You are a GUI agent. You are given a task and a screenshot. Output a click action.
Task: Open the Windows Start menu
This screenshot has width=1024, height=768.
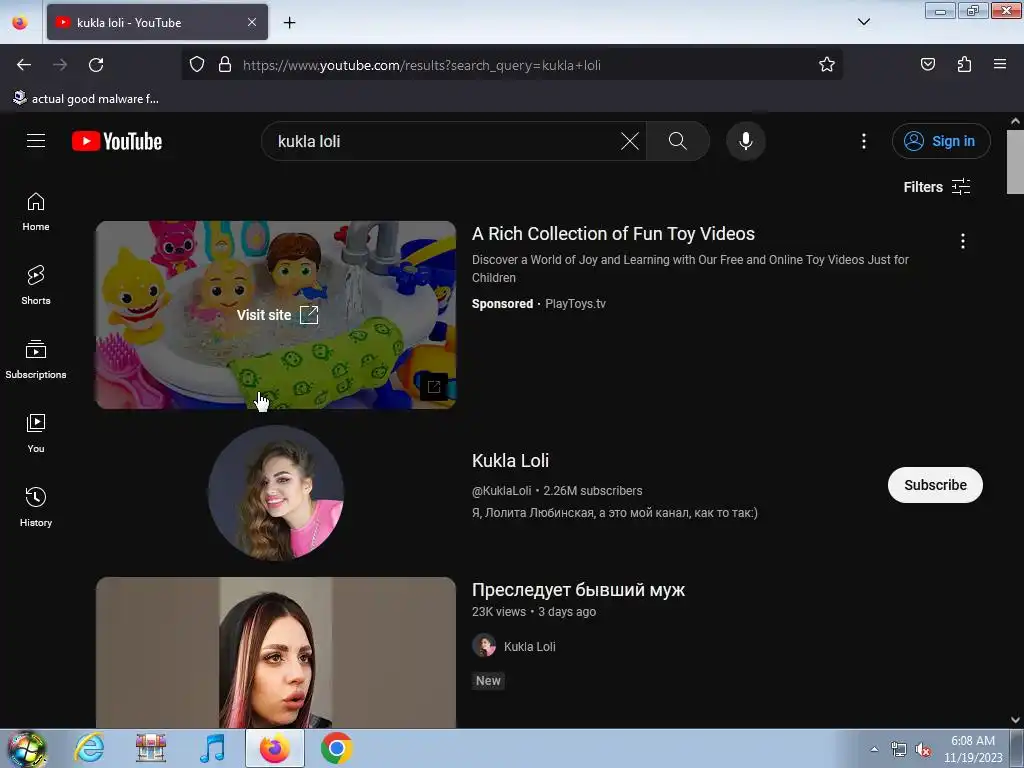tap(26, 748)
